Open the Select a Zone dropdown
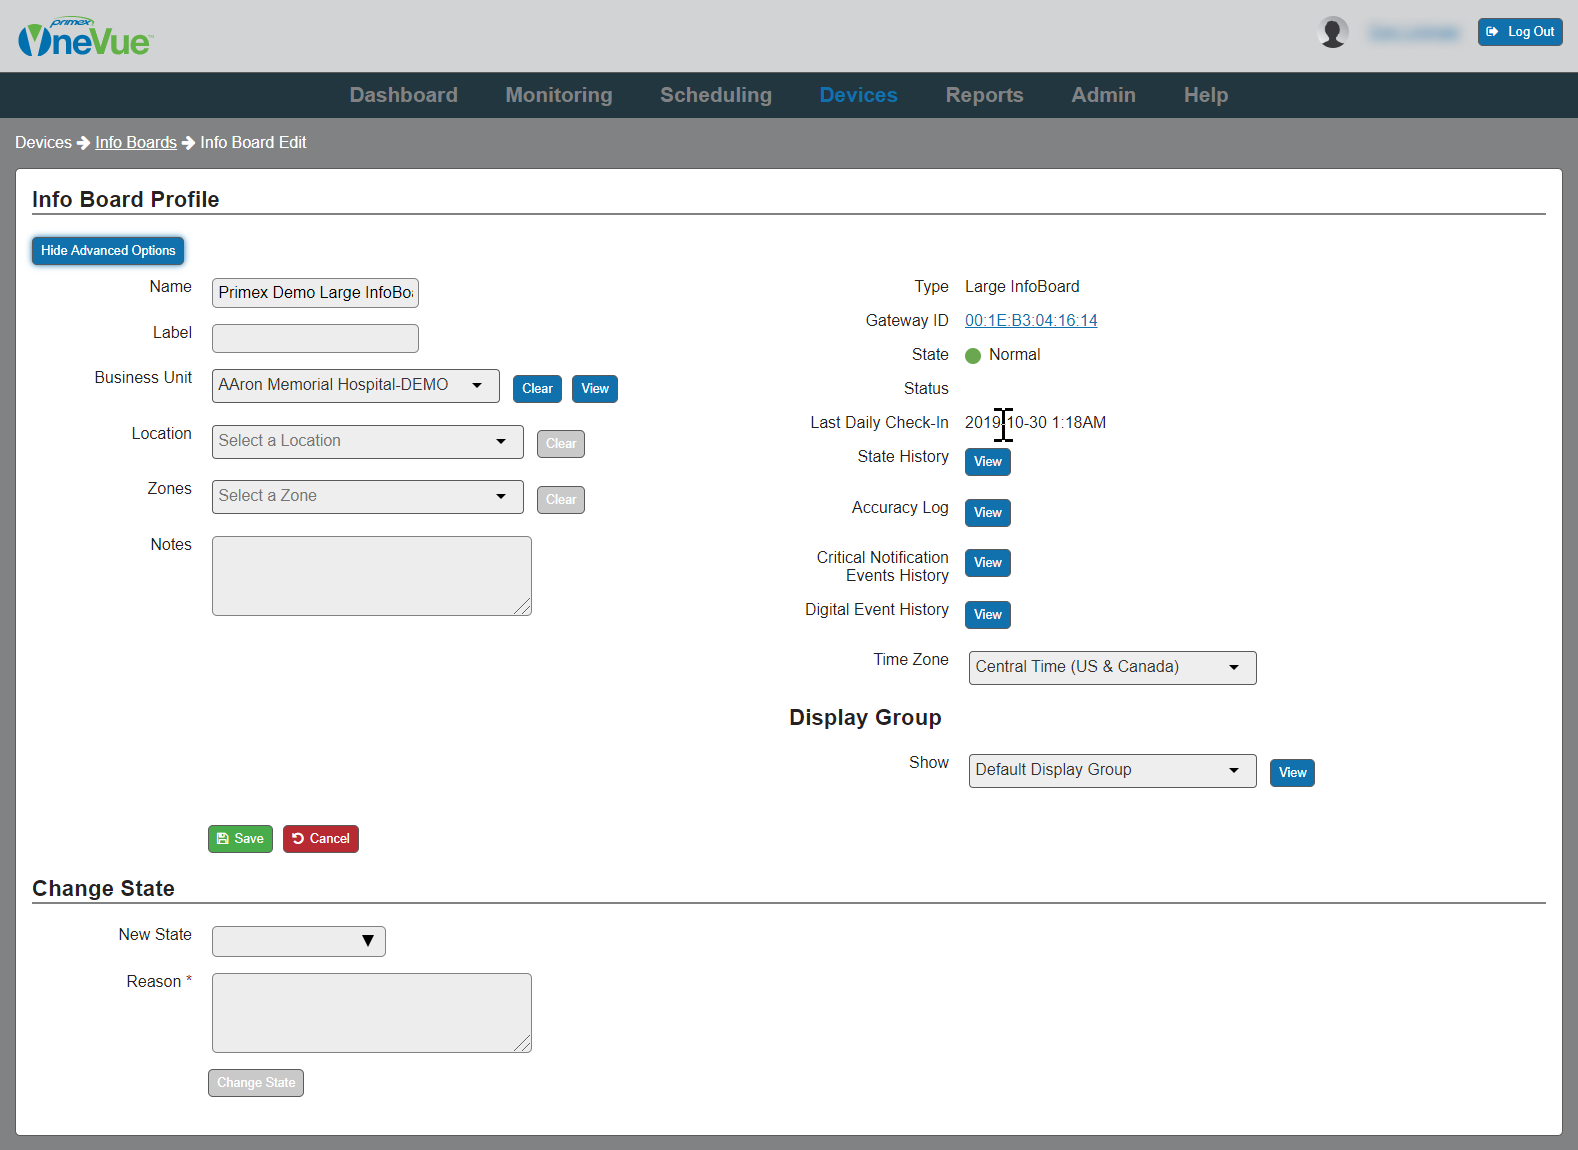The height and width of the screenshot is (1150, 1578). (368, 497)
